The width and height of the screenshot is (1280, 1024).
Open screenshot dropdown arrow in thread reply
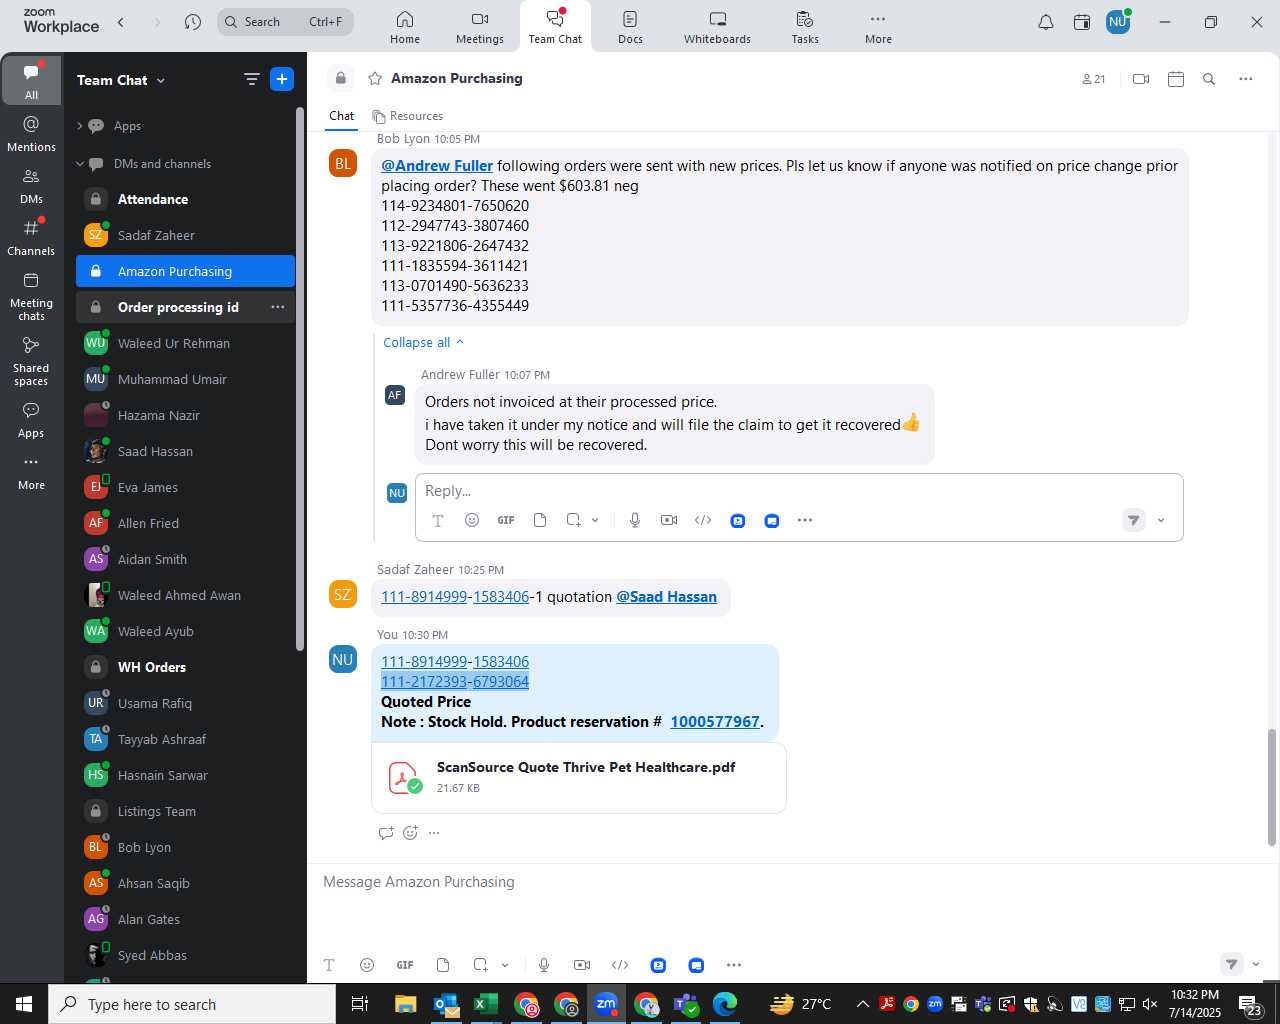595,520
